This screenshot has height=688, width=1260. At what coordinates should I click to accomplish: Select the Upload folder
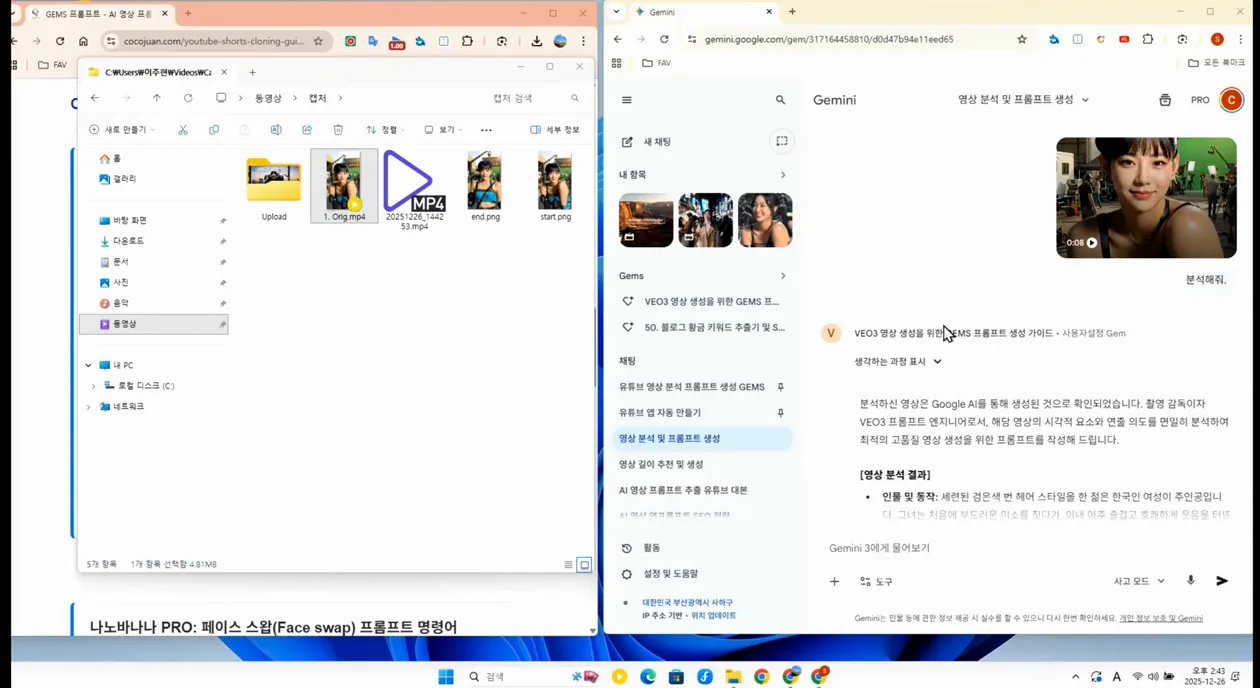(x=274, y=189)
